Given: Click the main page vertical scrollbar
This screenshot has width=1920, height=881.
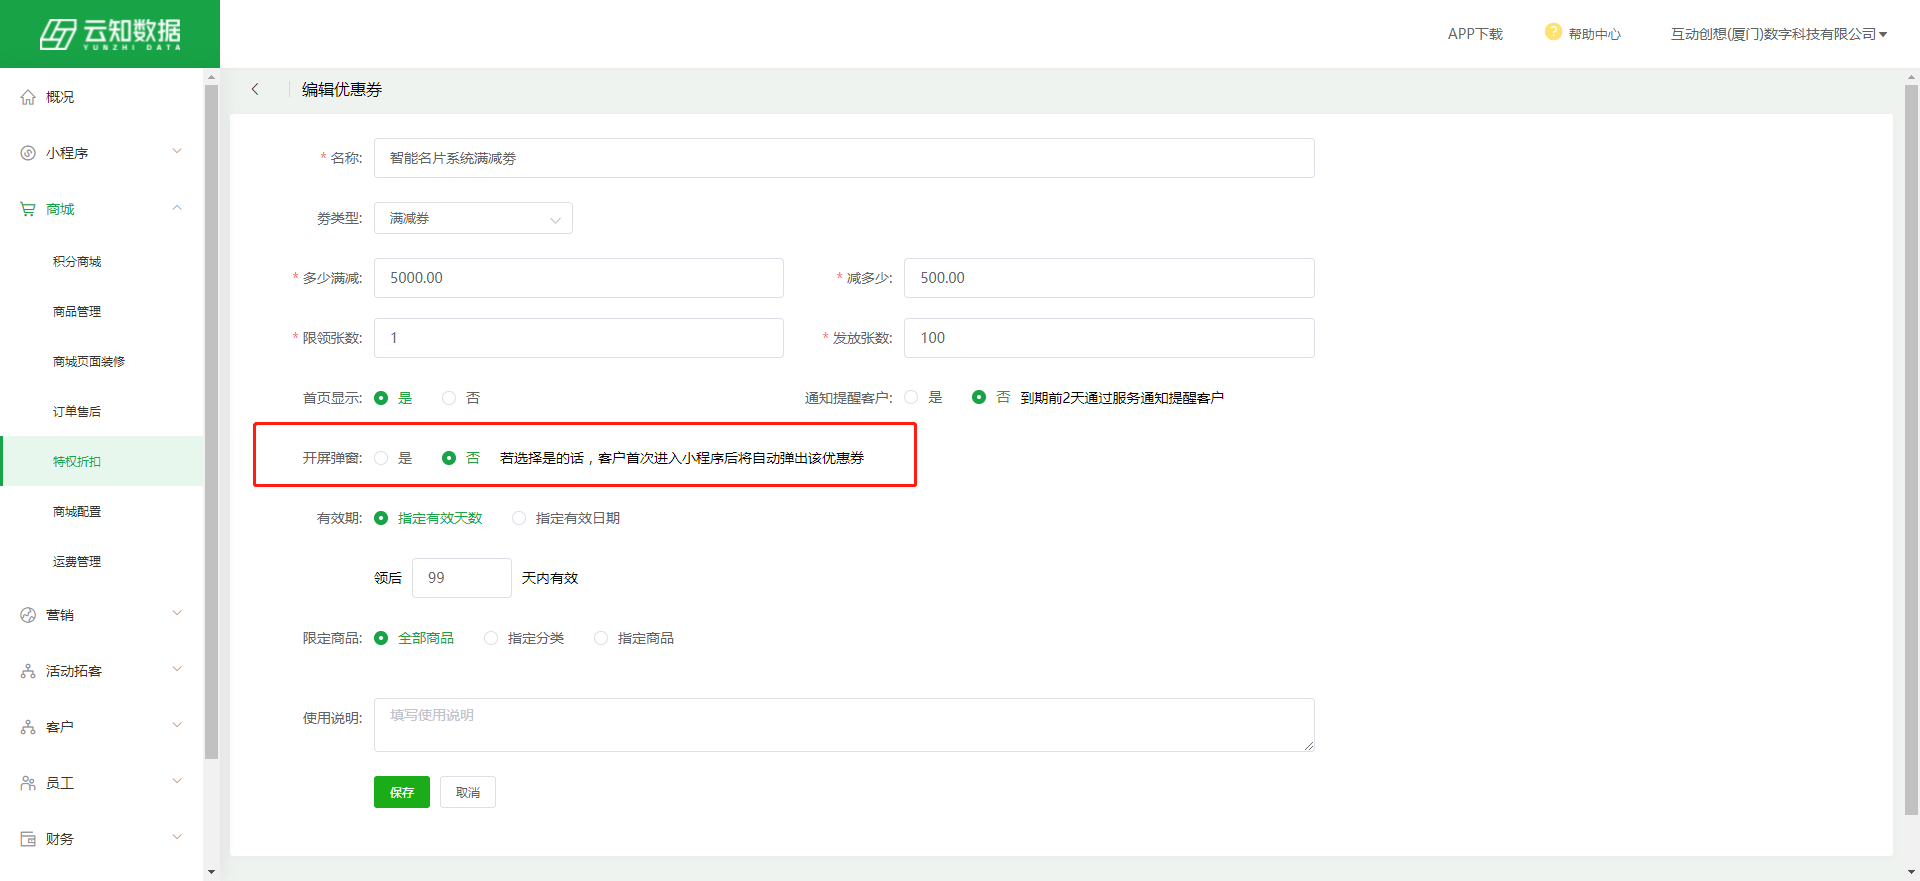Looking at the screenshot, I should (1912, 450).
